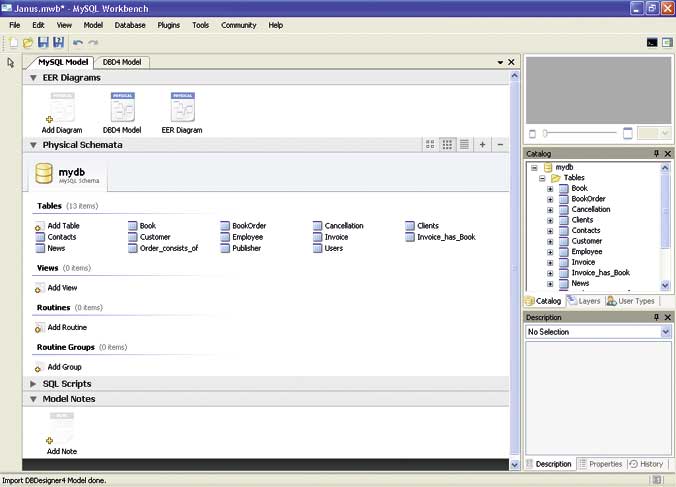Select the Cancellation table in schema

coord(338,226)
